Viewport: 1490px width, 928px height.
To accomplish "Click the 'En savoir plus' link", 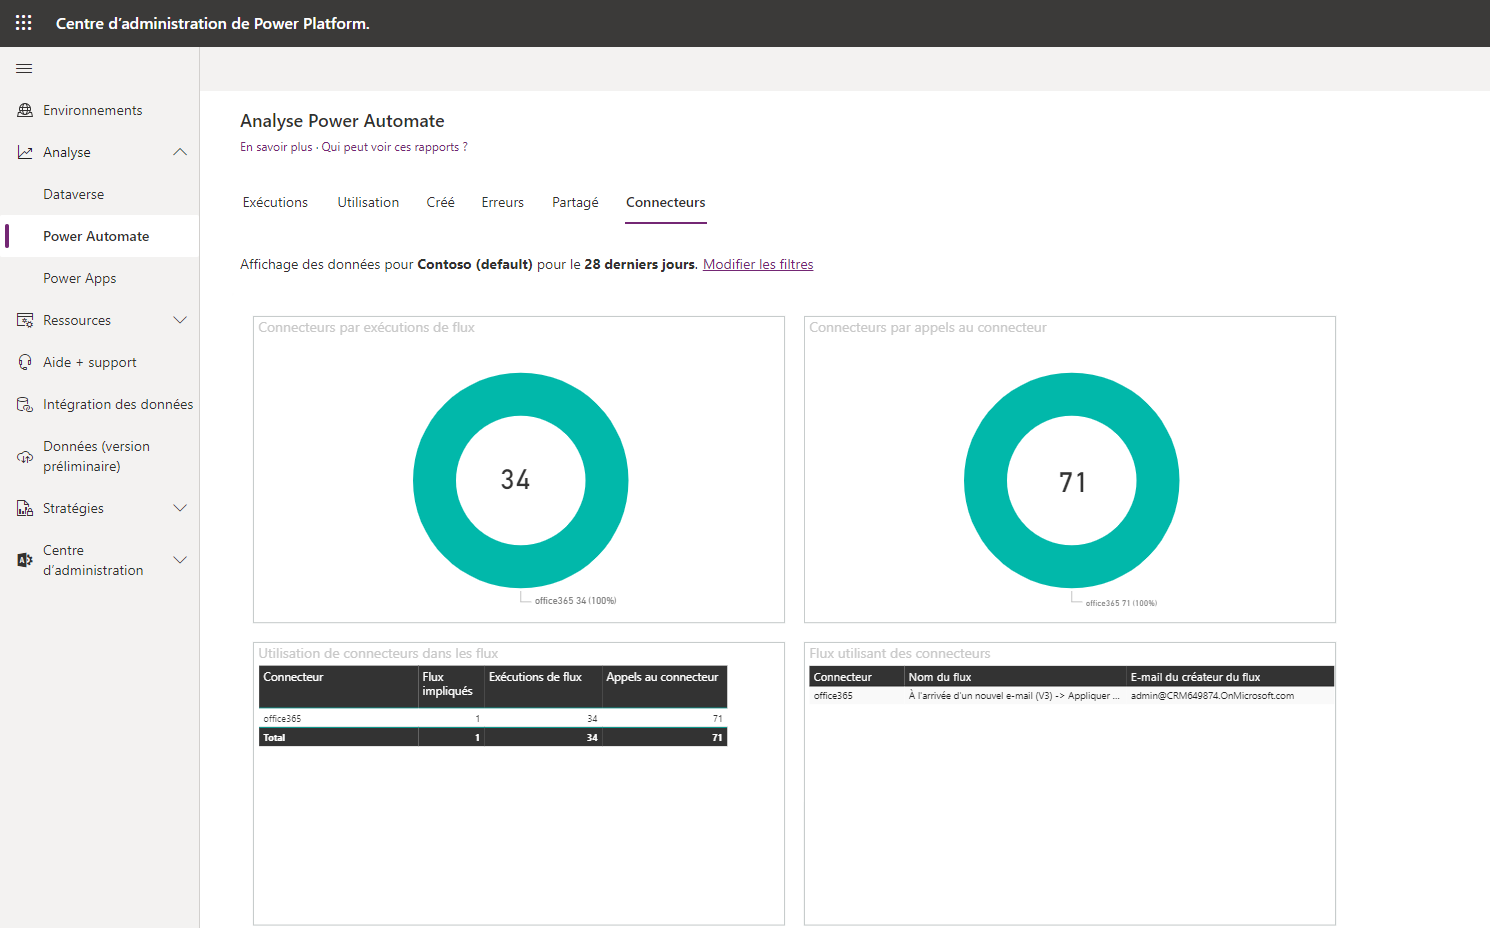I will pyautogui.click(x=276, y=147).
